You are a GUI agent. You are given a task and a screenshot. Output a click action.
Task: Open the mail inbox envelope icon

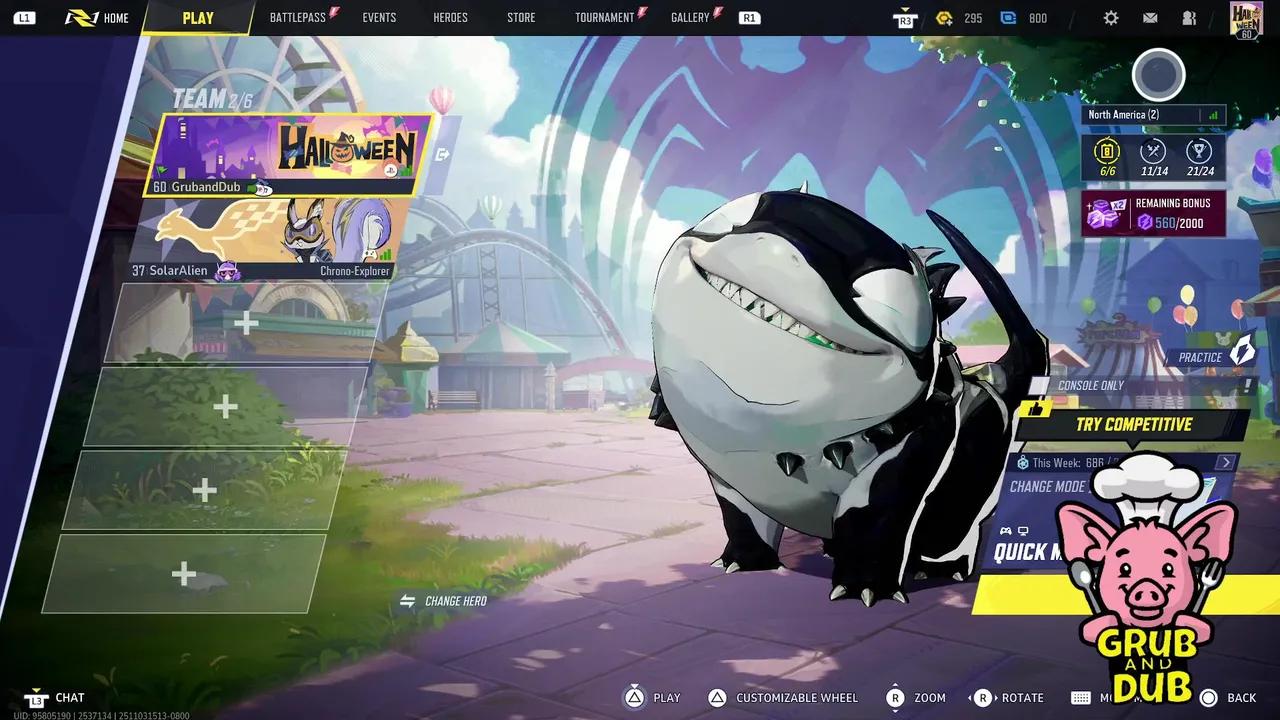(1150, 17)
